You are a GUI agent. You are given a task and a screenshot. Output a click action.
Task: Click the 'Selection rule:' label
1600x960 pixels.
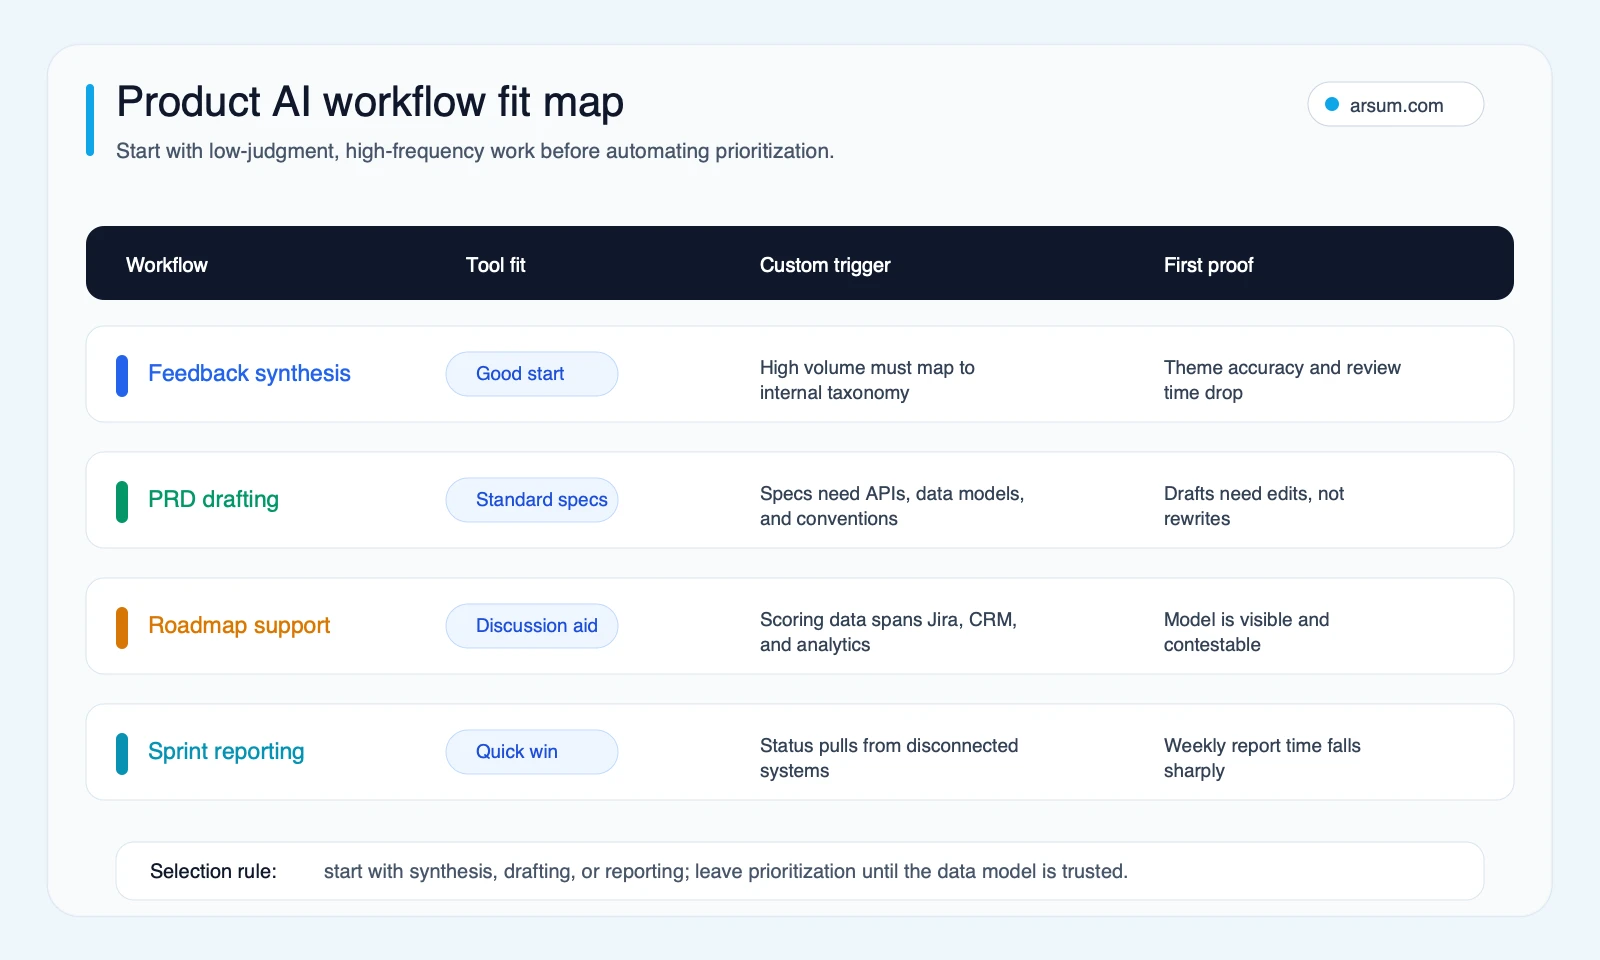tap(213, 871)
